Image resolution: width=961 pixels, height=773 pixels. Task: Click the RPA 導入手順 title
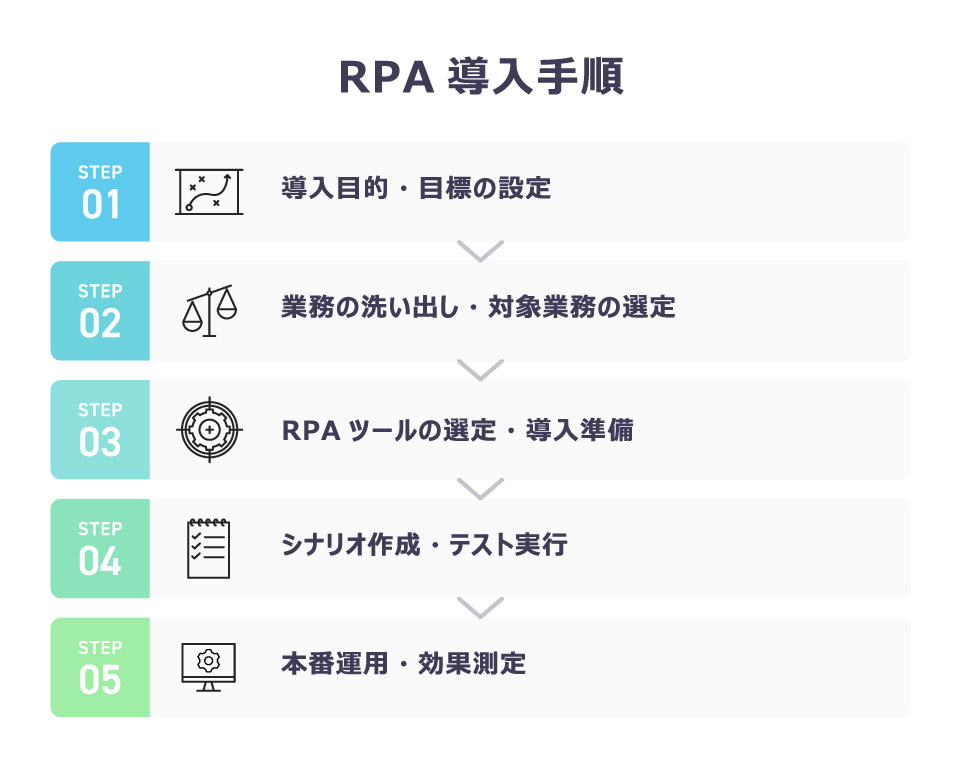pos(480,77)
